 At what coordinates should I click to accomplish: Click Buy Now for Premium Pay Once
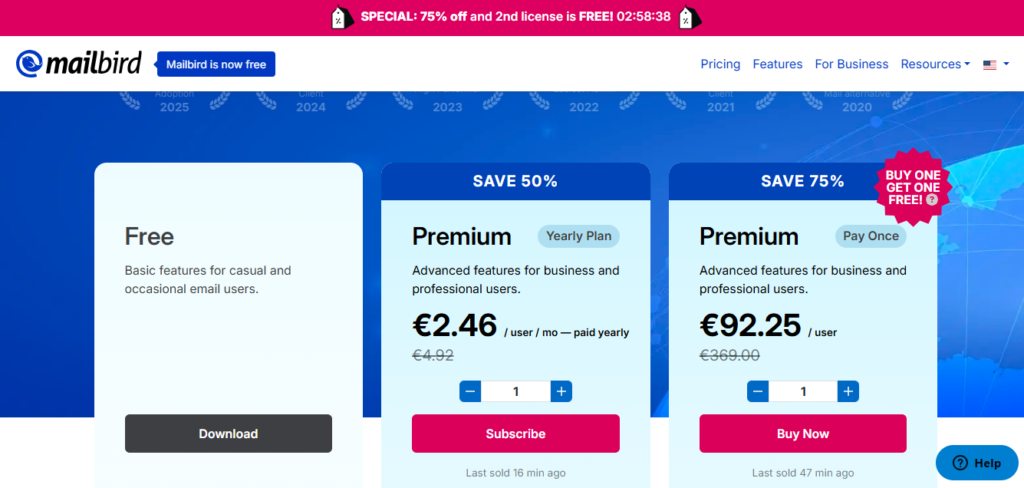pos(803,434)
